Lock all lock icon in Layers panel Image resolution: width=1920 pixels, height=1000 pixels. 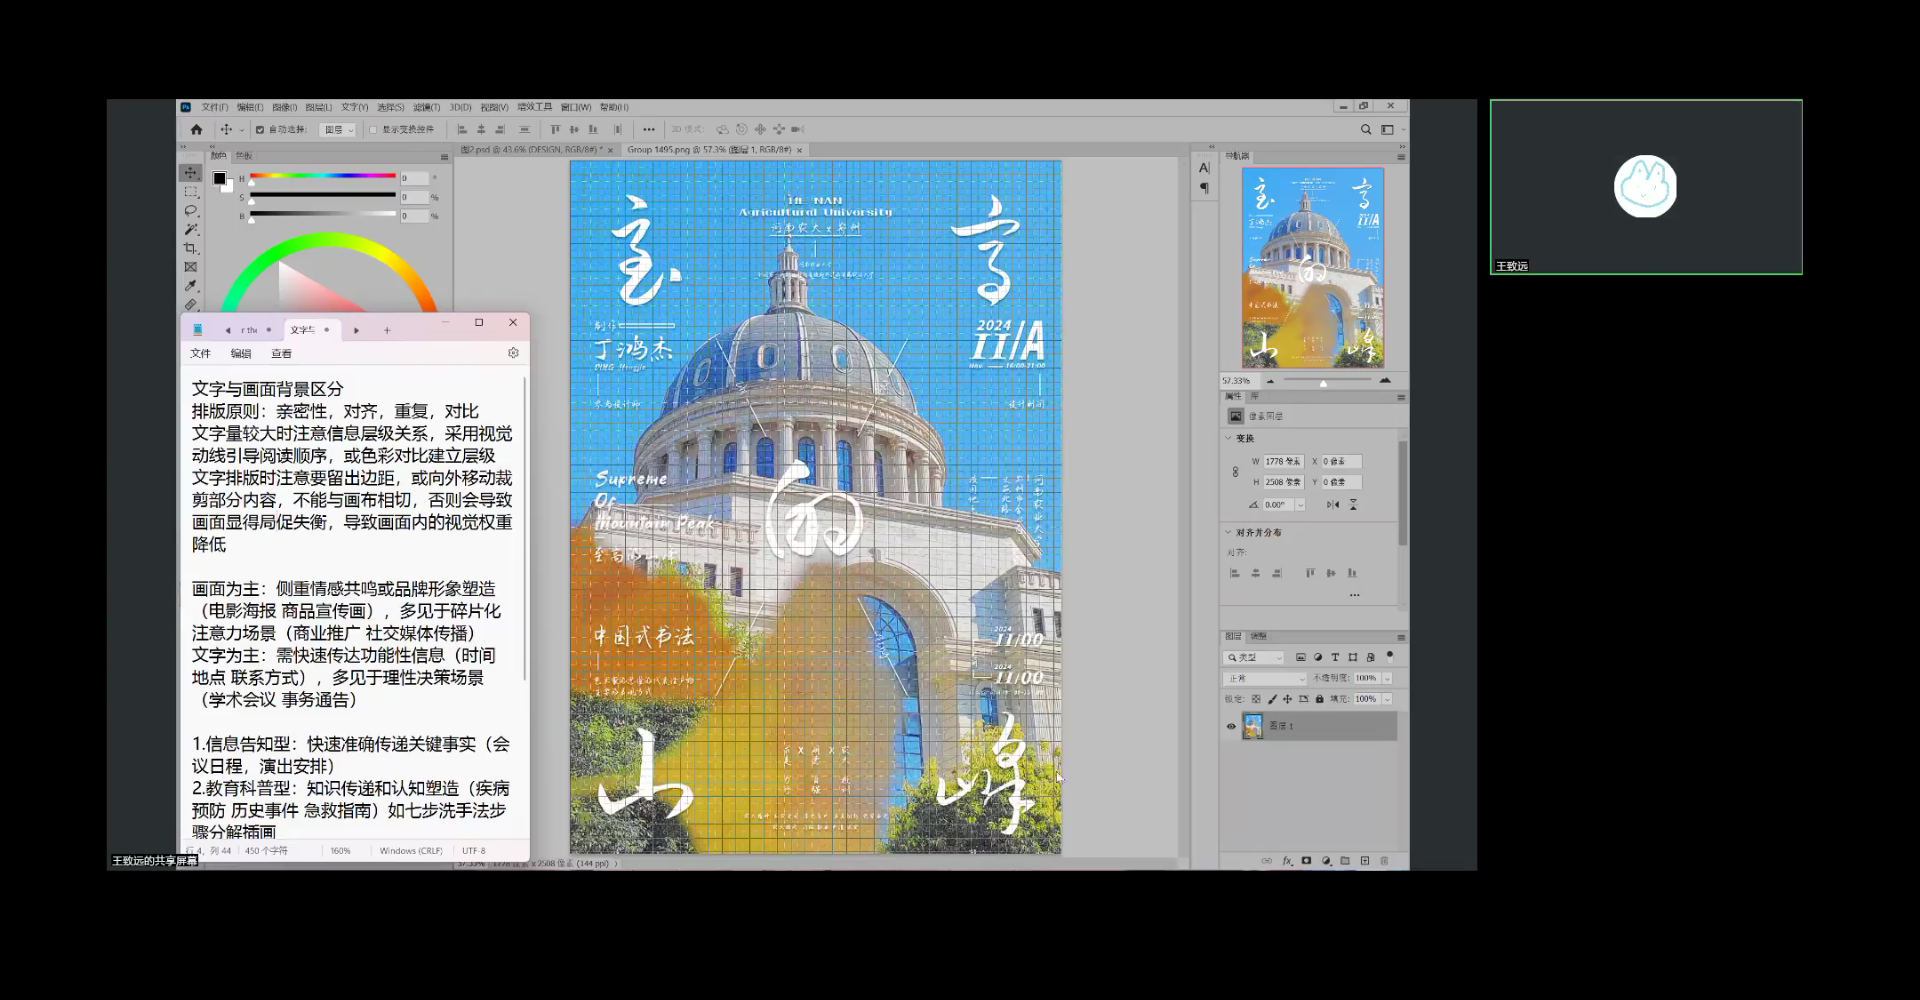pyautogui.click(x=1319, y=699)
